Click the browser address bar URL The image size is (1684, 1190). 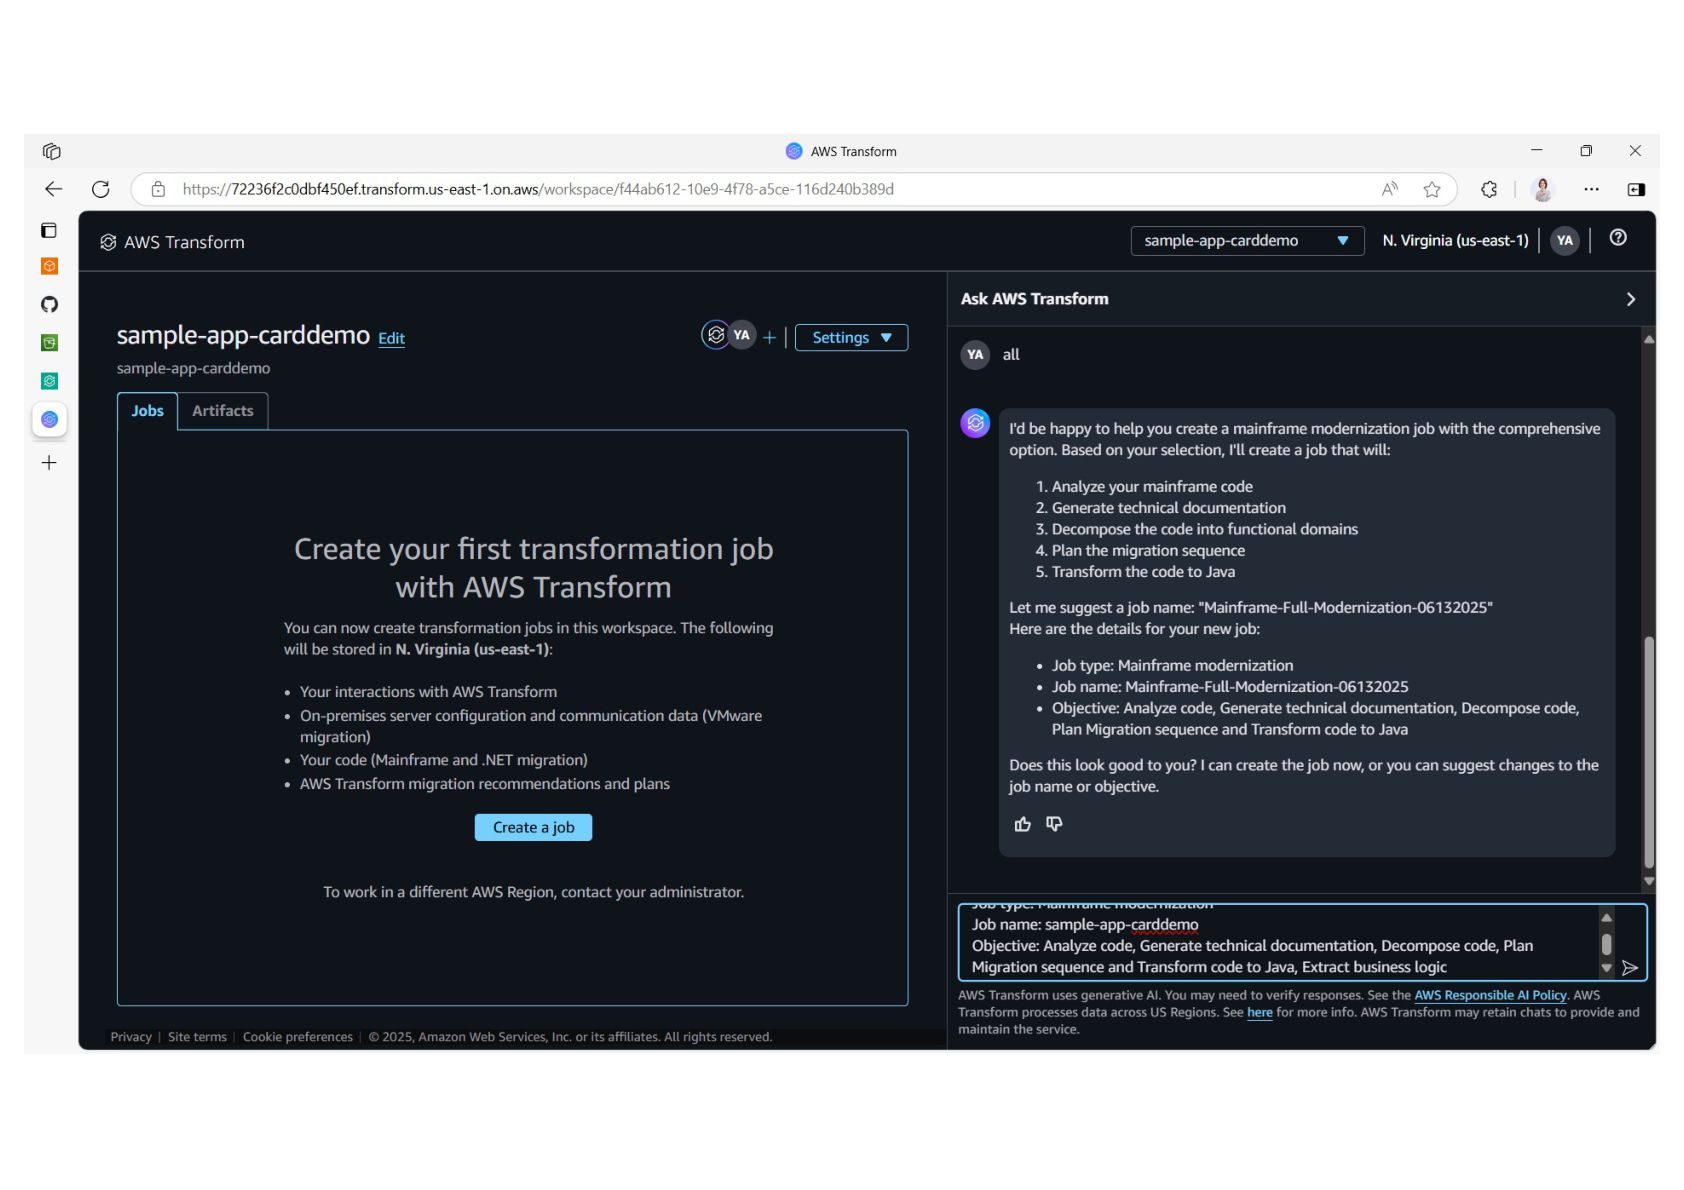pyautogui.click(x=538, y=189)
